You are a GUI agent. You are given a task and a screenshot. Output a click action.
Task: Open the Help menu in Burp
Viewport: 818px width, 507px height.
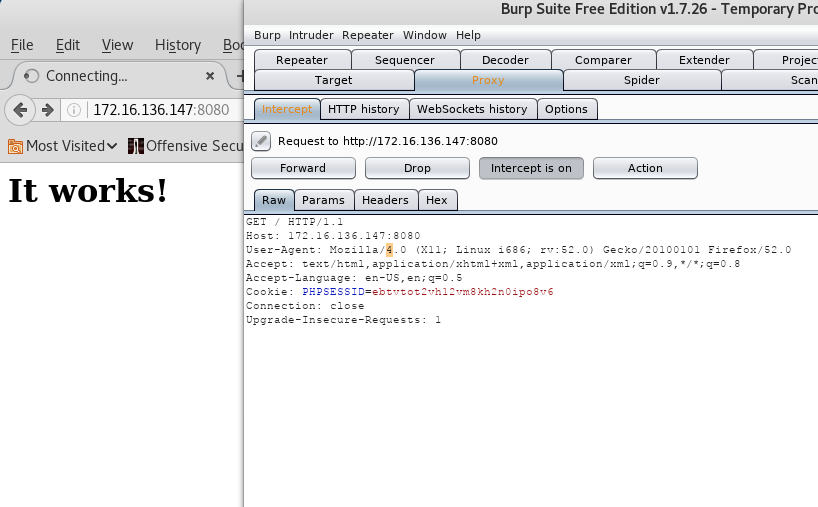point(468,35)
